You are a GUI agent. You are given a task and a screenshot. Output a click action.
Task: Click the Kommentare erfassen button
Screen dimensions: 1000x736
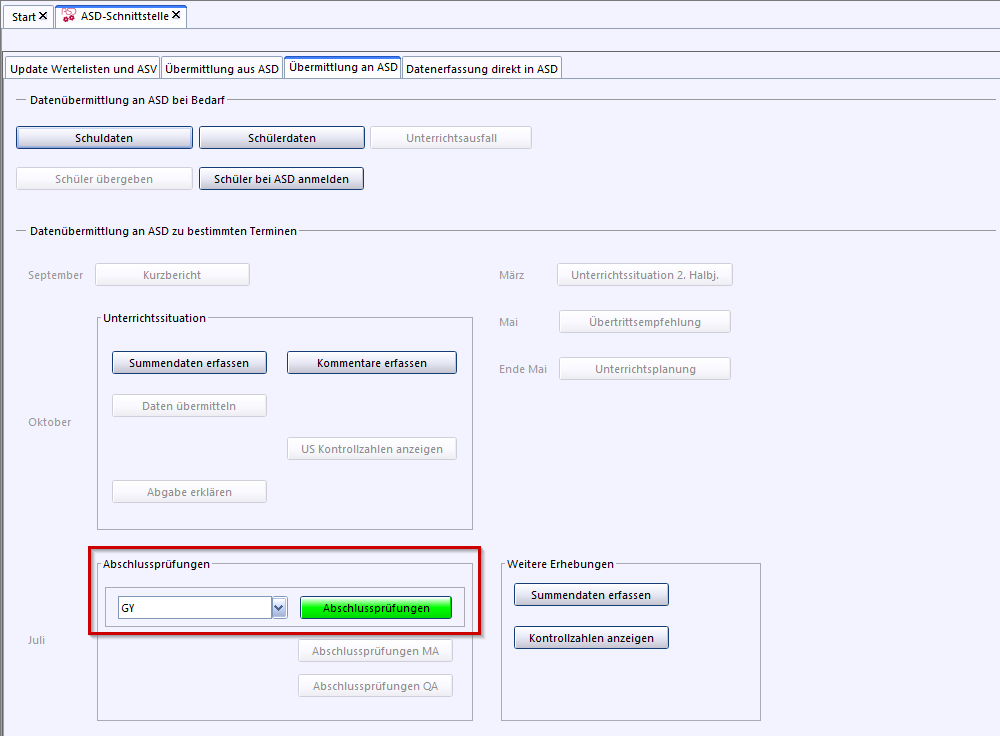coord(372,363)
